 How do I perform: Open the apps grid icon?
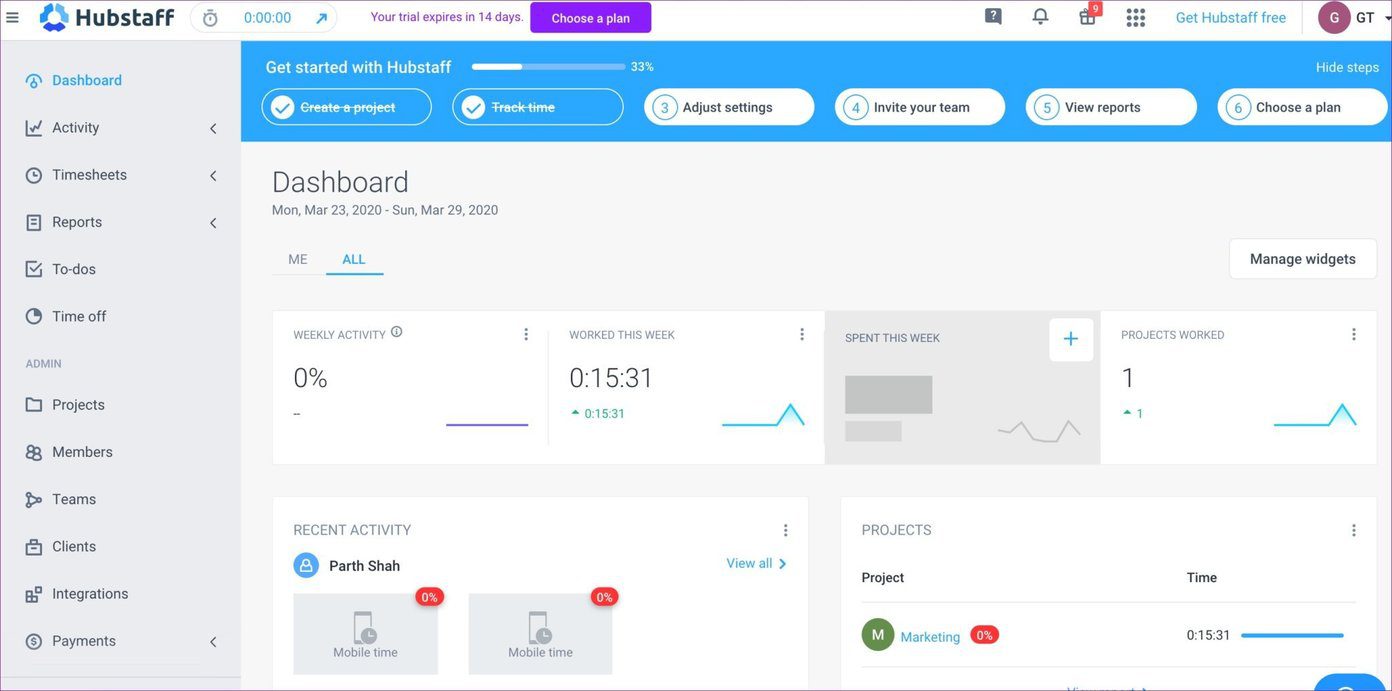[x=1136, y=17]
